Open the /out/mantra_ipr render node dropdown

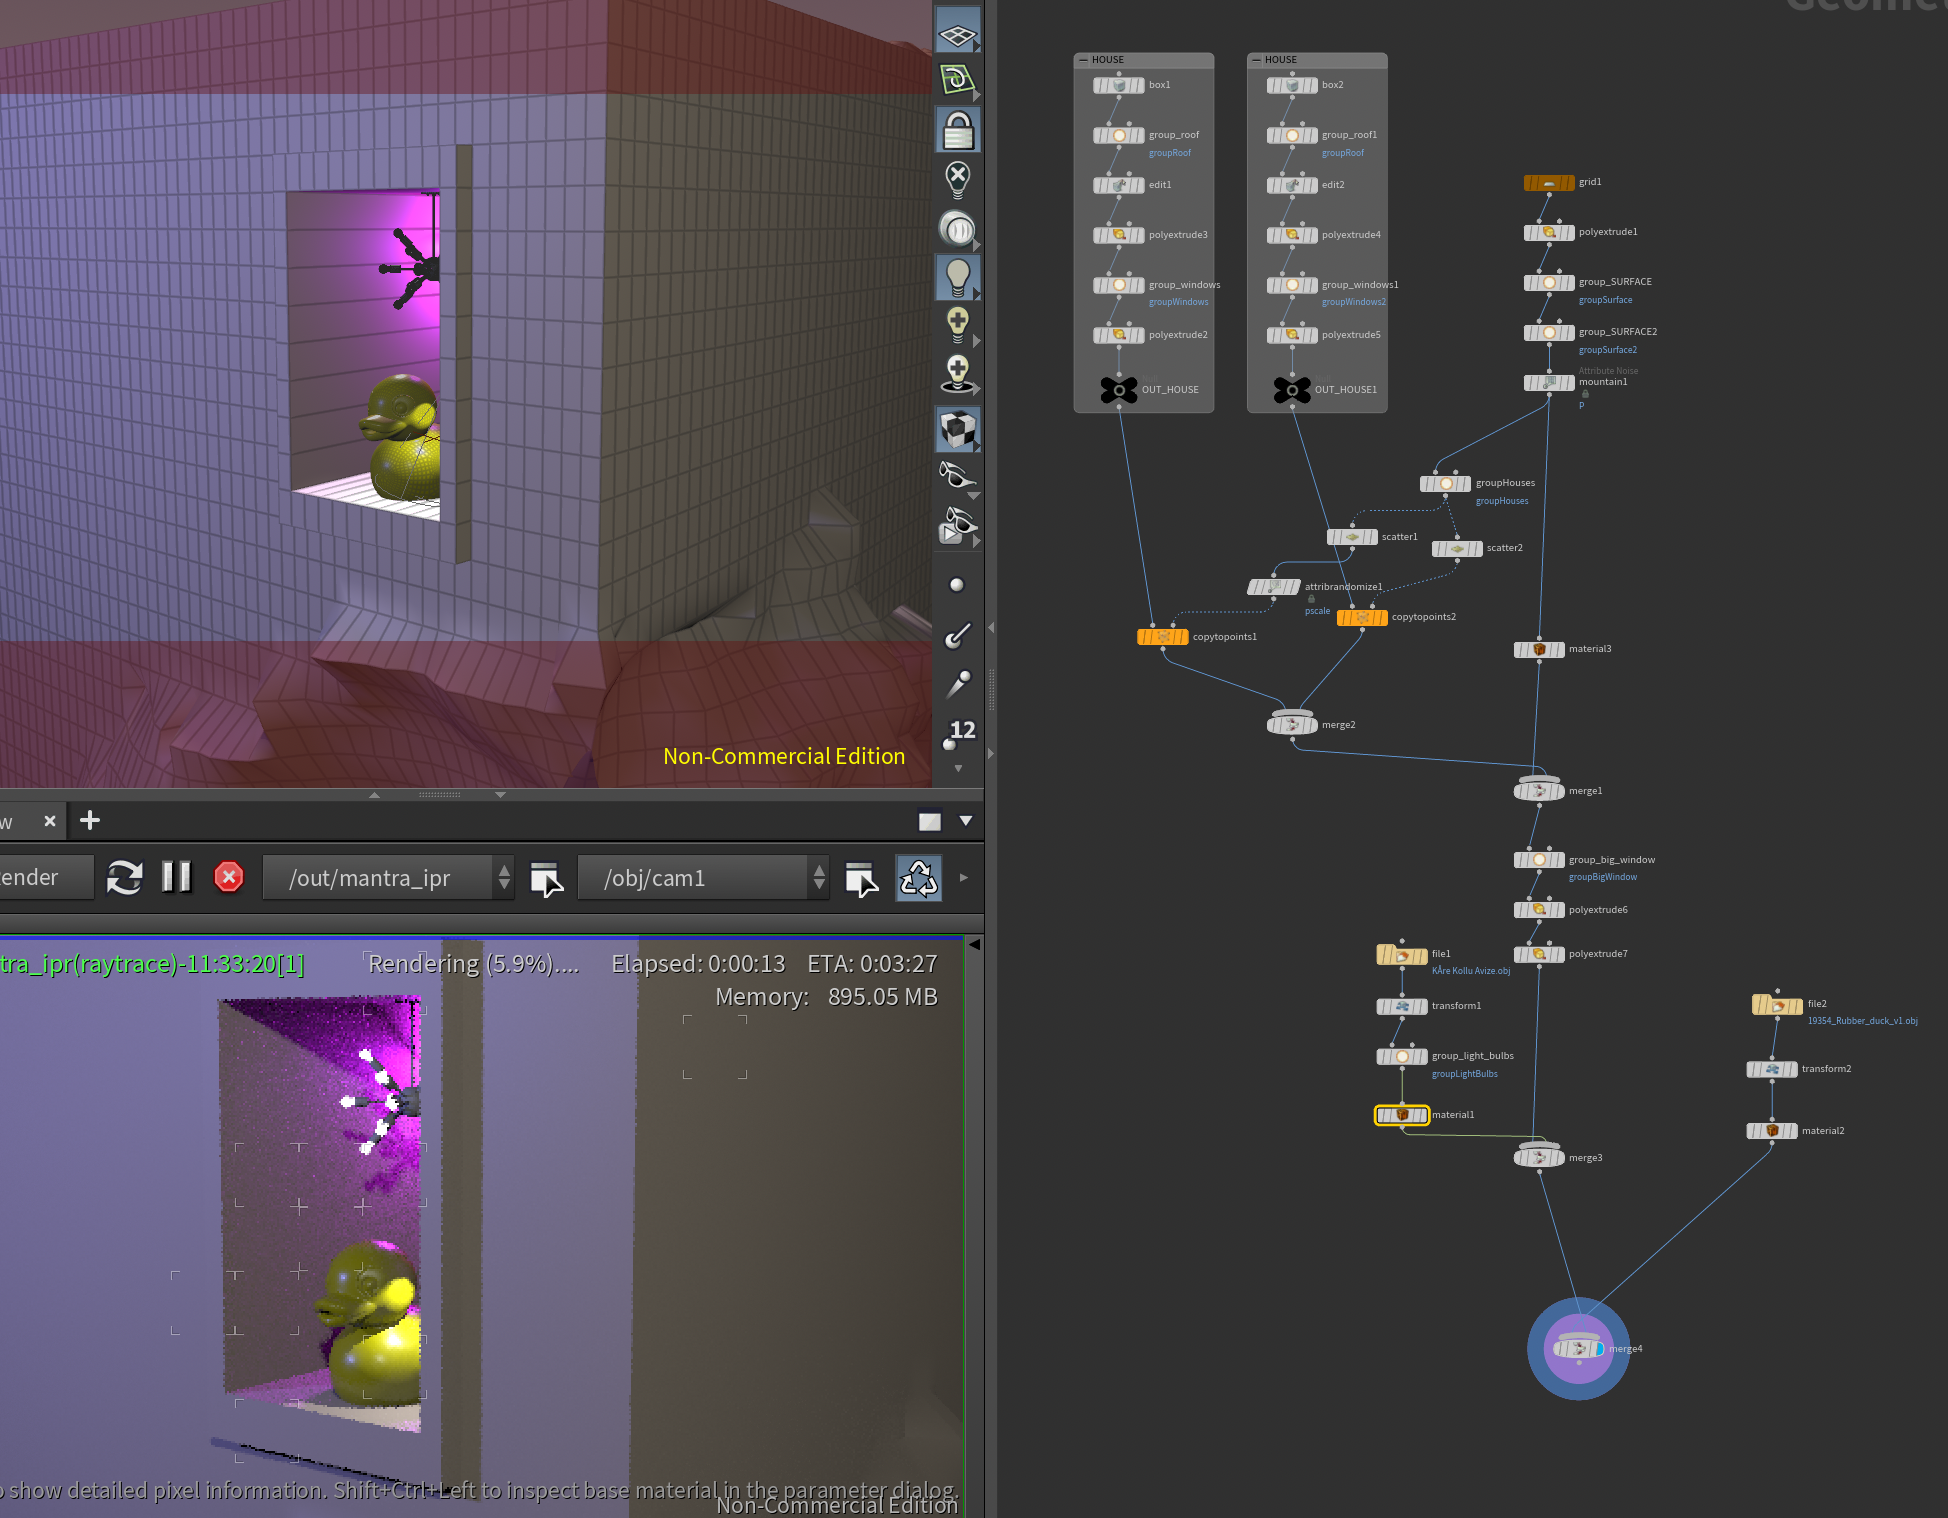pyautogui.click(x=389, y=878)
